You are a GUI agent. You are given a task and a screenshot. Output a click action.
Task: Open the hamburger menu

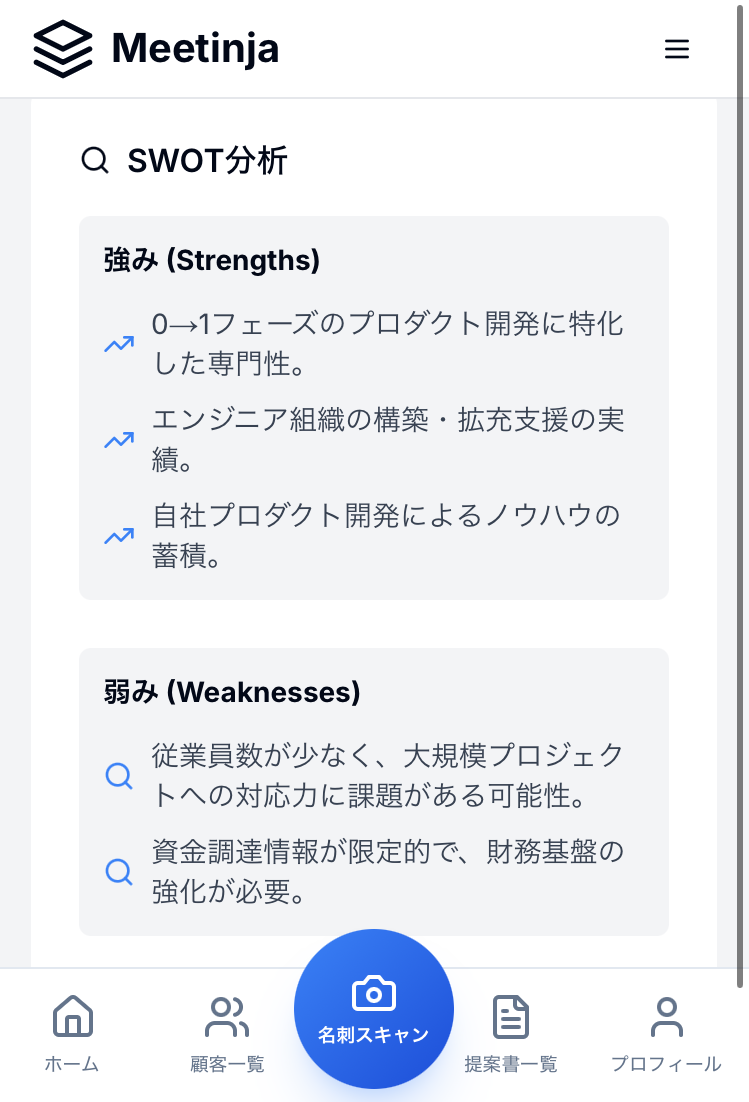(x=677, y=49)
